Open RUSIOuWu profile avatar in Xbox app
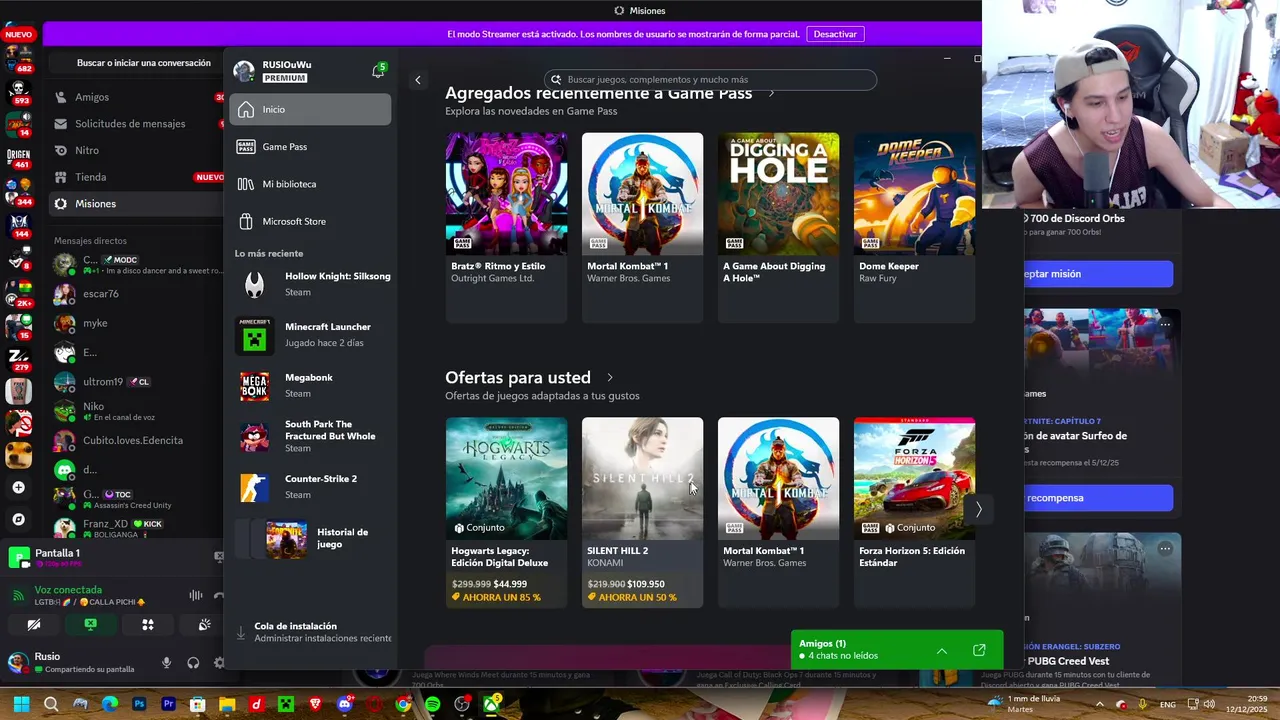This screenshot has width=1280, height=720. (x=244, y=71)
